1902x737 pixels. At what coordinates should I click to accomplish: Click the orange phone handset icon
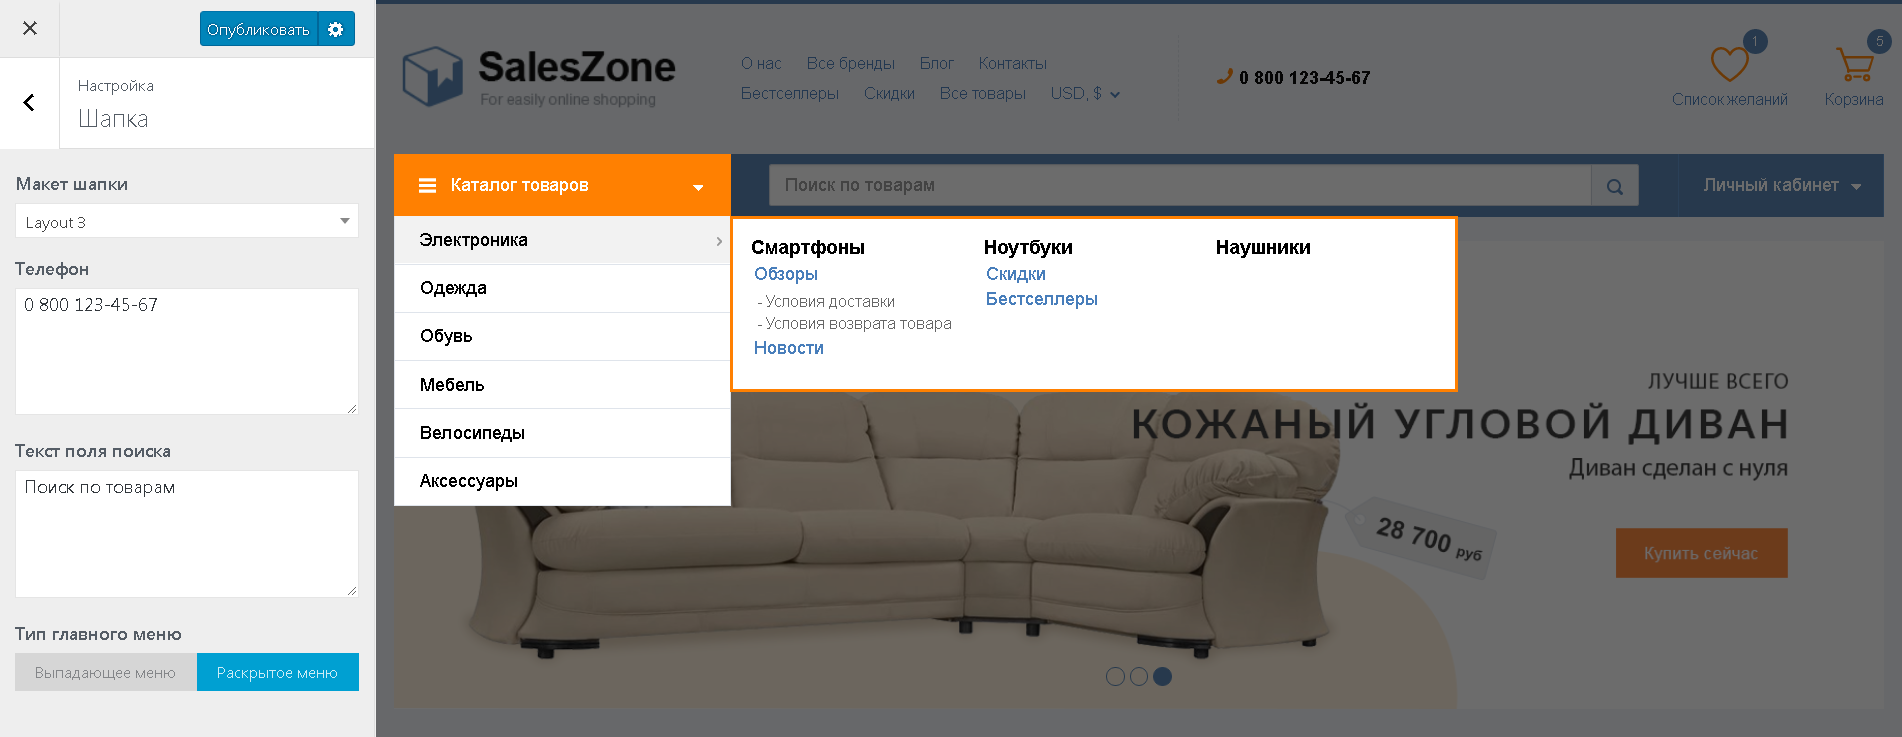click(1224, 76)
